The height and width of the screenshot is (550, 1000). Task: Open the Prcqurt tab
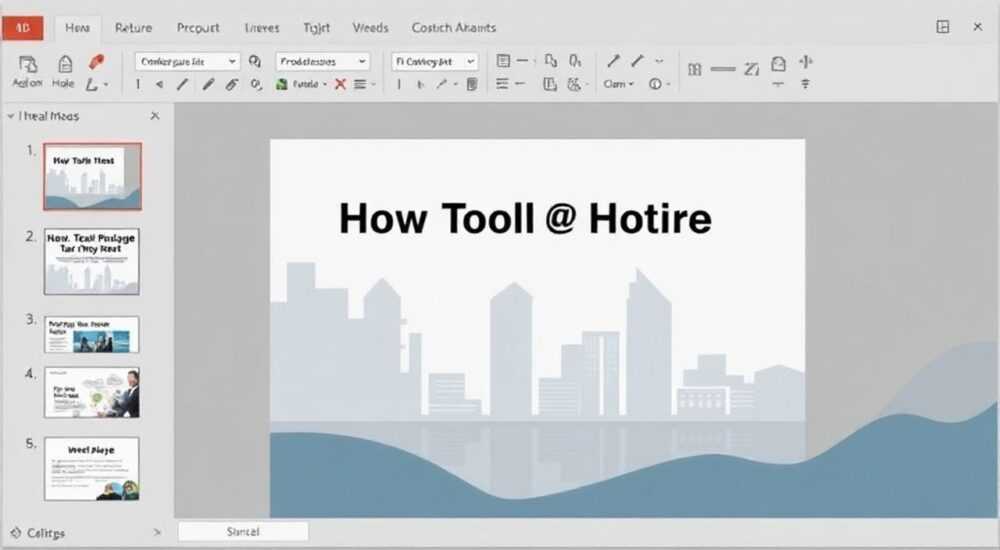[x=198, y=28]
